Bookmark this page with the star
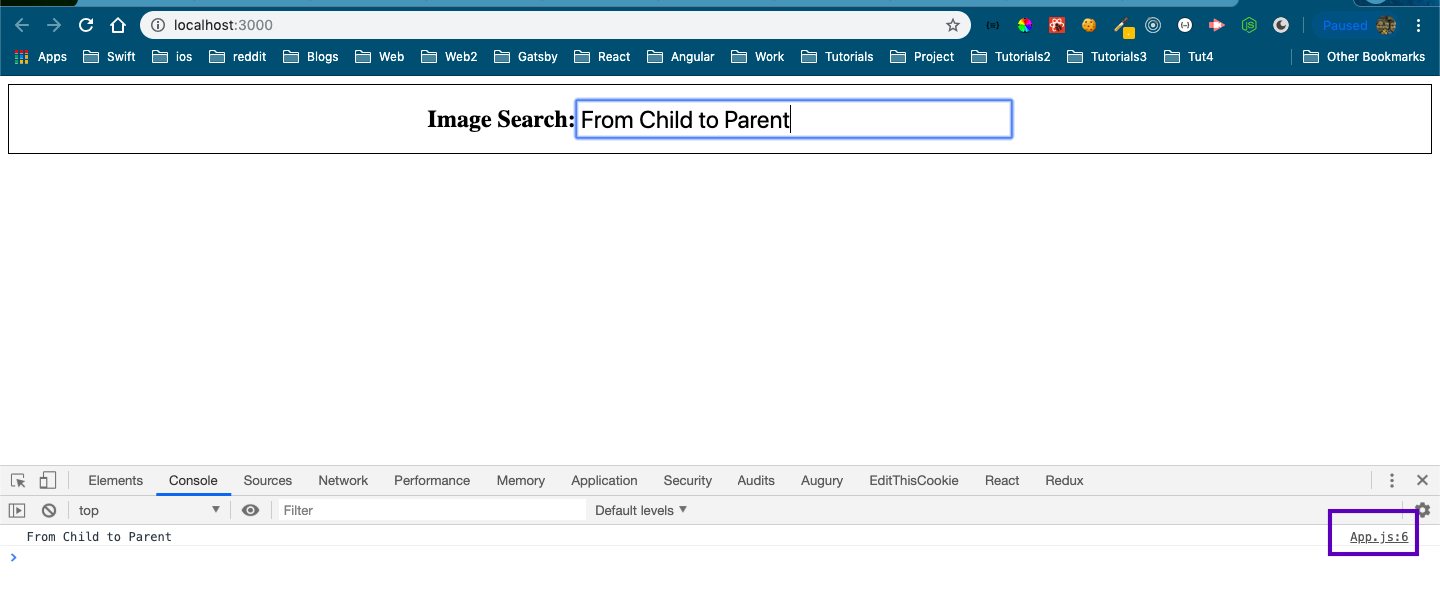Screen dimensions: 1440x594 point(953,25)
